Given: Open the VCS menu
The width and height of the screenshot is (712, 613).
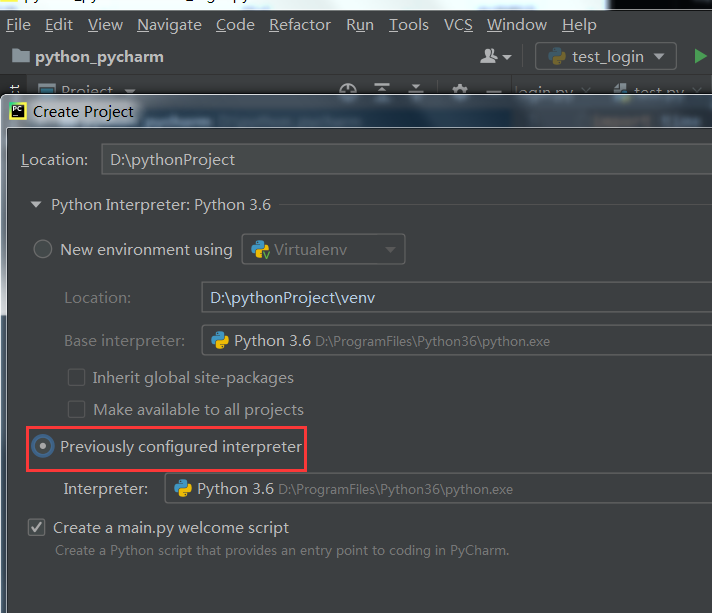Looking at the screenshot, I should (458, 25).
